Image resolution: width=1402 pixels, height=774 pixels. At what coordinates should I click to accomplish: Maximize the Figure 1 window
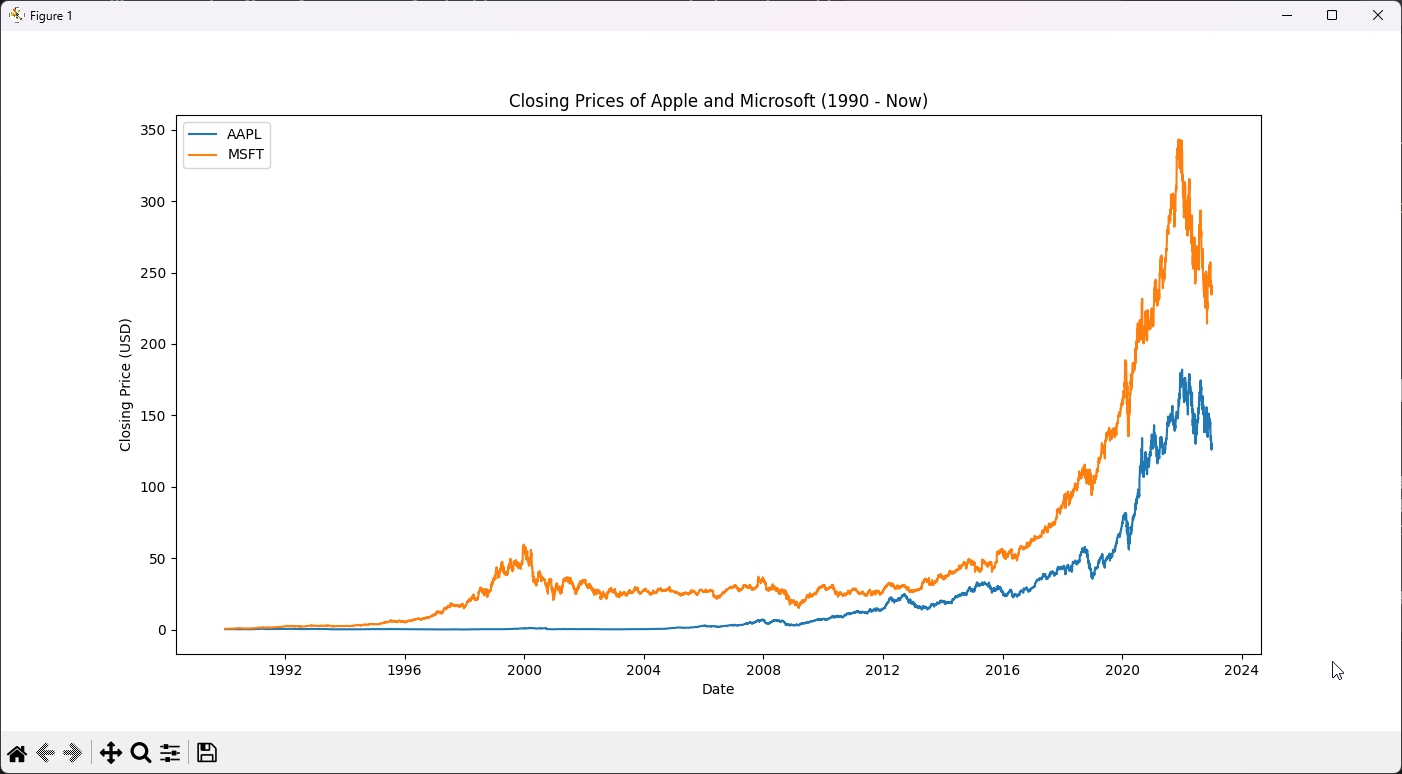tap(1332, 15)
